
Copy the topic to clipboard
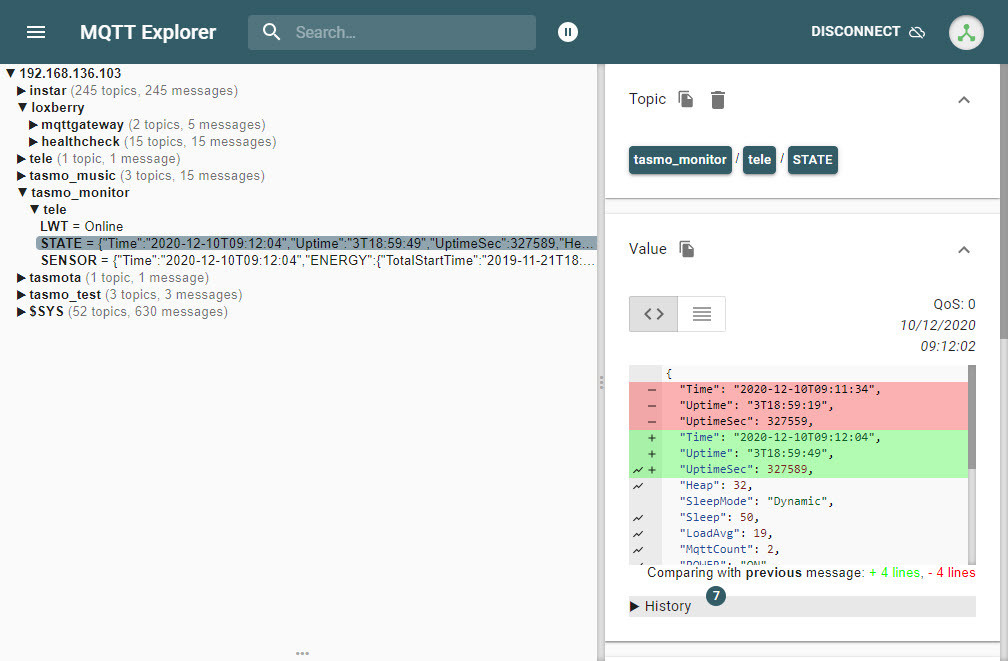686,99
